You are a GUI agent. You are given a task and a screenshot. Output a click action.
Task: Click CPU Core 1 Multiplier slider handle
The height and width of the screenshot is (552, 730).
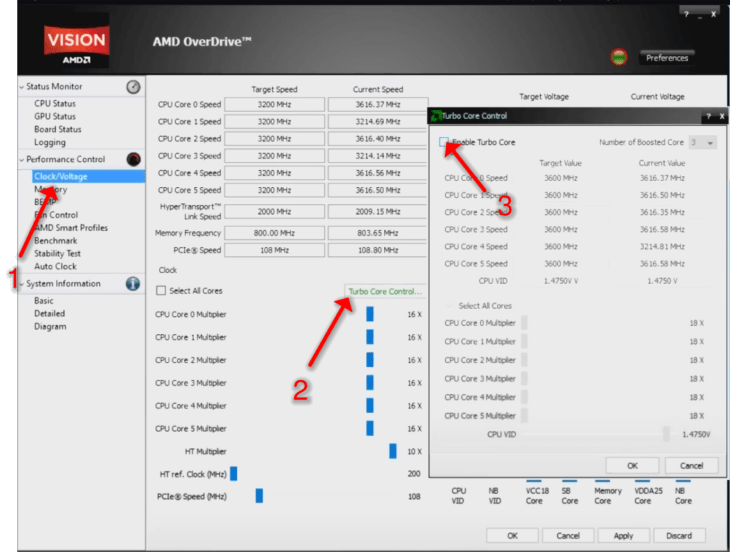point(370,337)
